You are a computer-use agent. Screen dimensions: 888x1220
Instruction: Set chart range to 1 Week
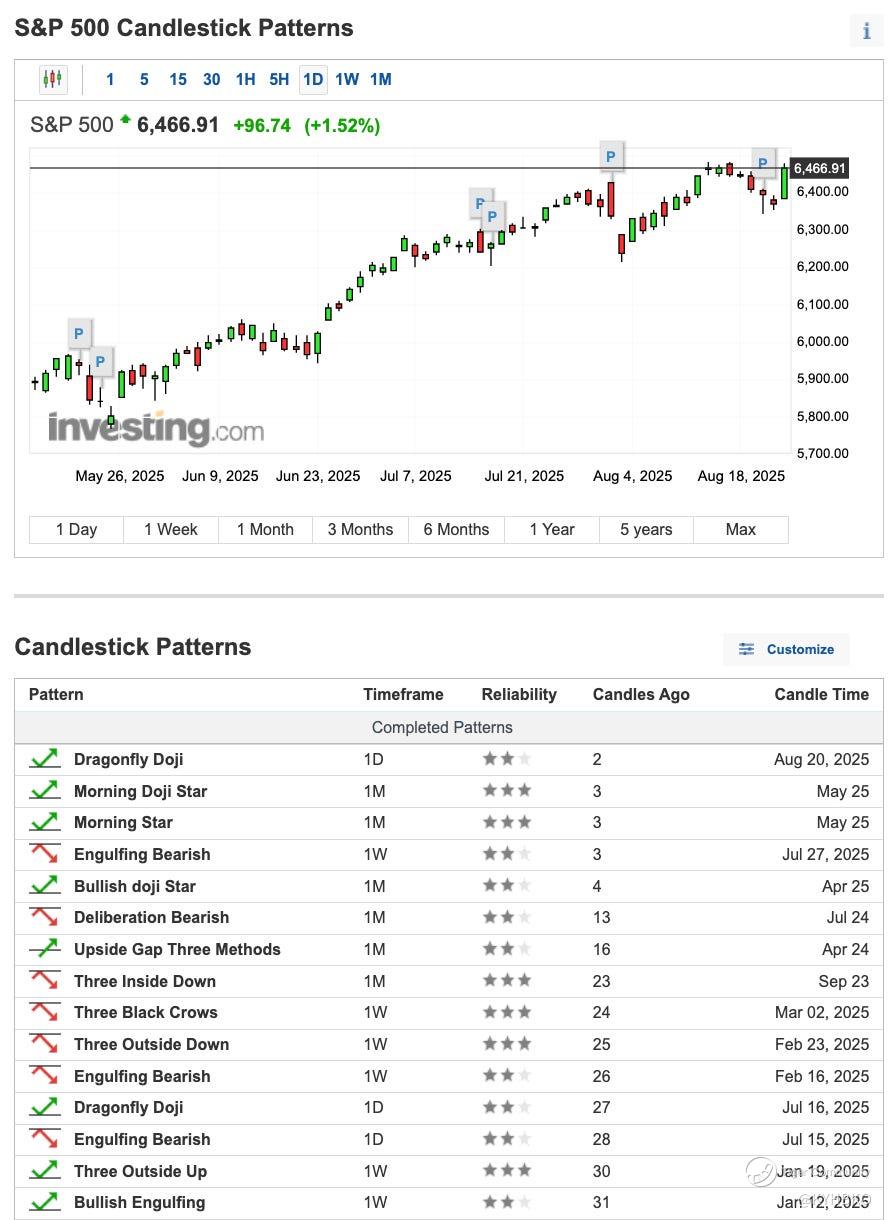tap(171, 529)
